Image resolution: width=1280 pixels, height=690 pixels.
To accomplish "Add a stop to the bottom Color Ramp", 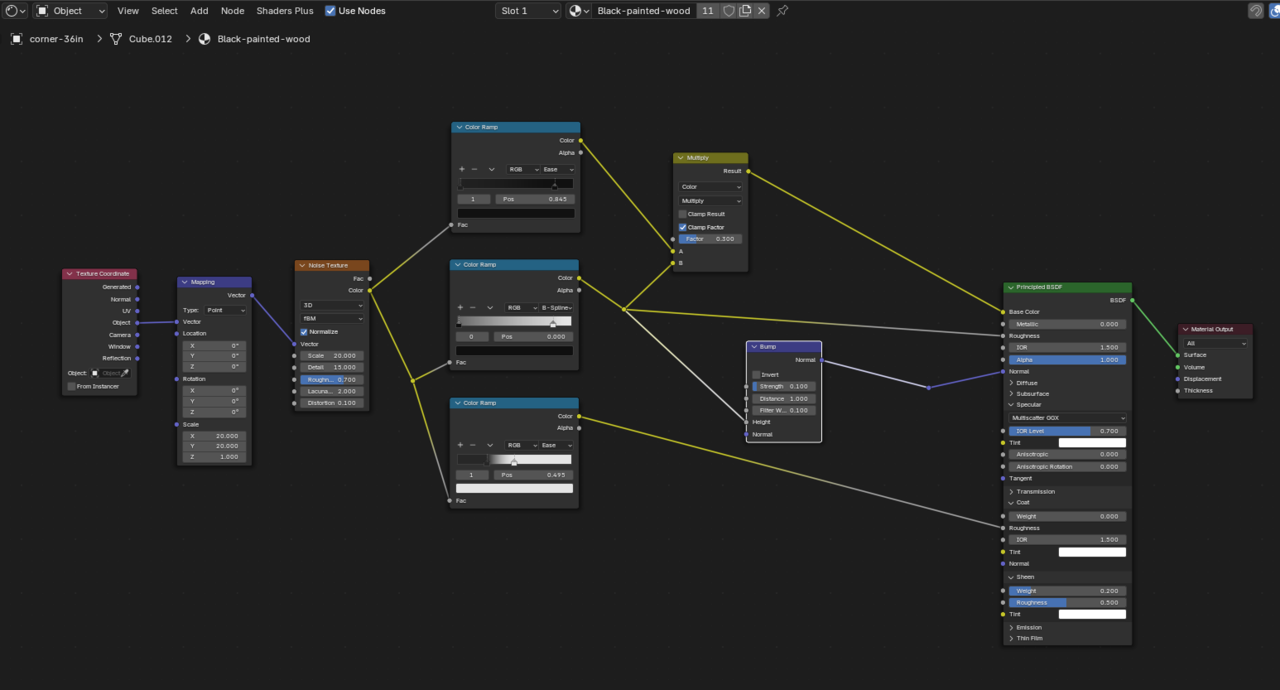I will pyautogui.click(x=462, y=446).
